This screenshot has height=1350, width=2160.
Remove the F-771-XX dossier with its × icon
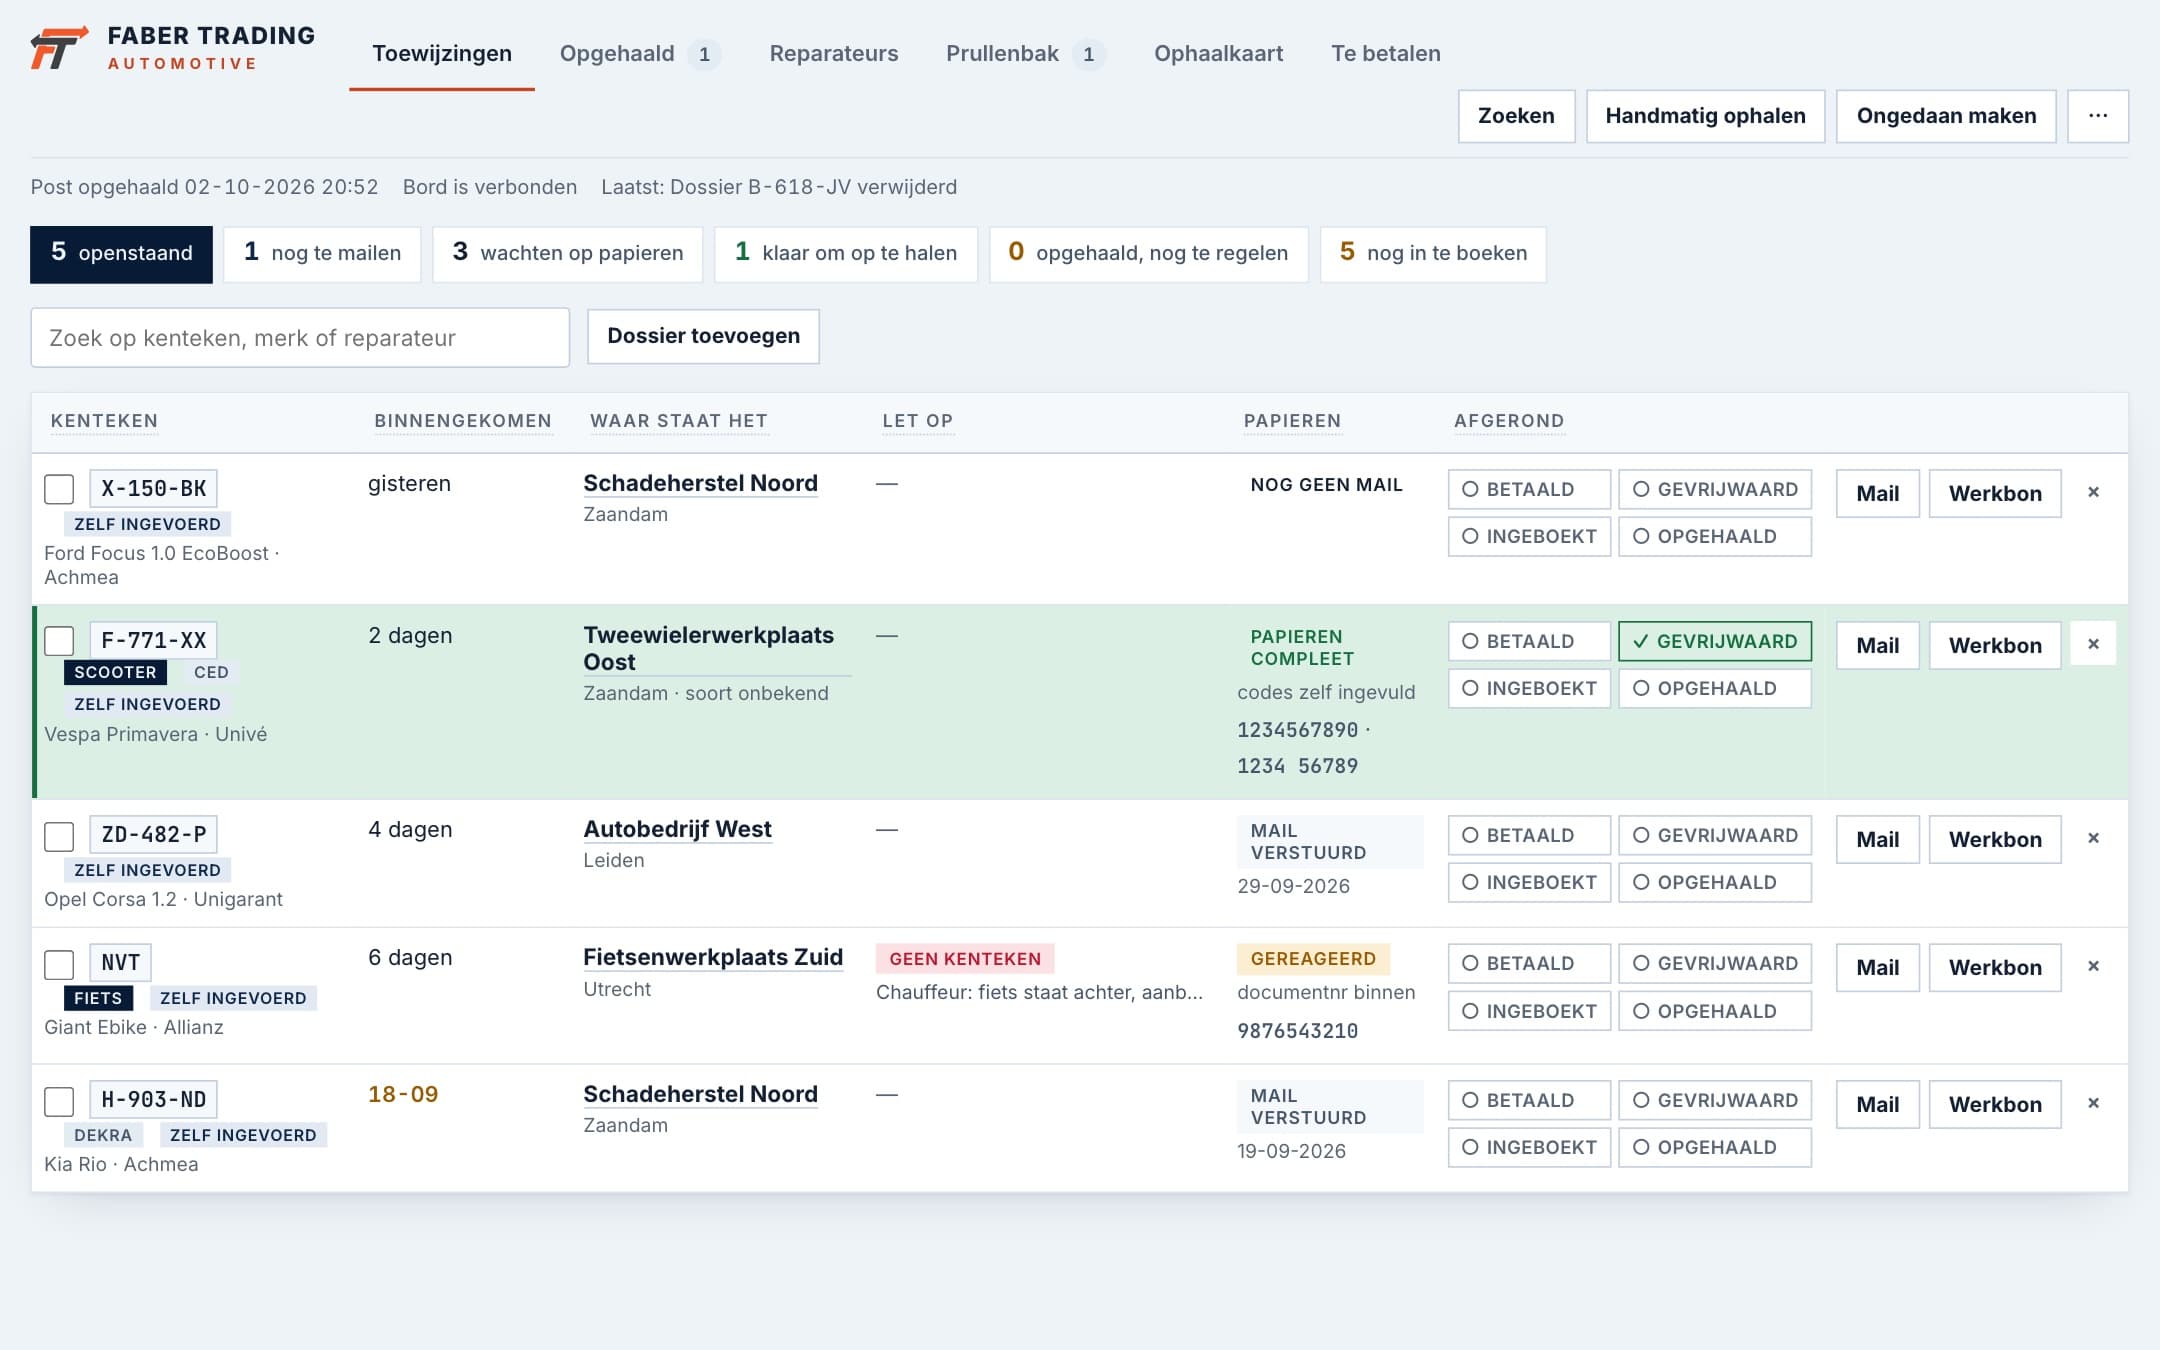click(2093, 644)
